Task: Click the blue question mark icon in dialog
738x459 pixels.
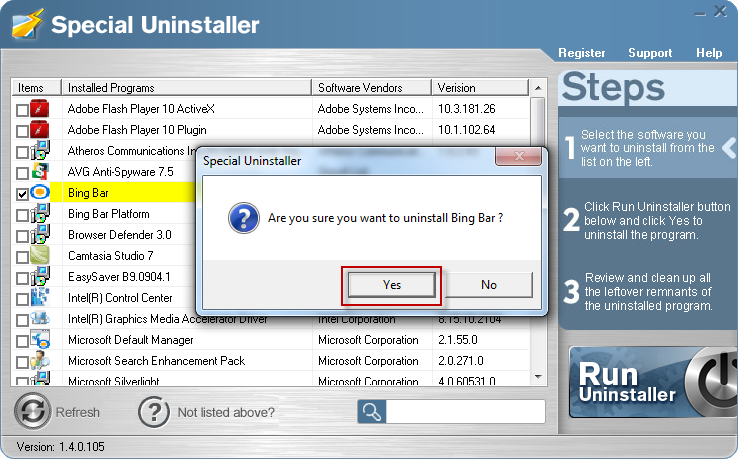Action: (244, 218)
